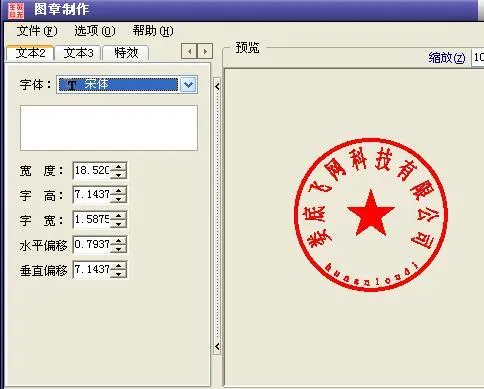Decrease the 水平偏移 value with down arrow
The width and height of the screenshot is (484, 389).
pyautogui.click(x=118, y=249)
